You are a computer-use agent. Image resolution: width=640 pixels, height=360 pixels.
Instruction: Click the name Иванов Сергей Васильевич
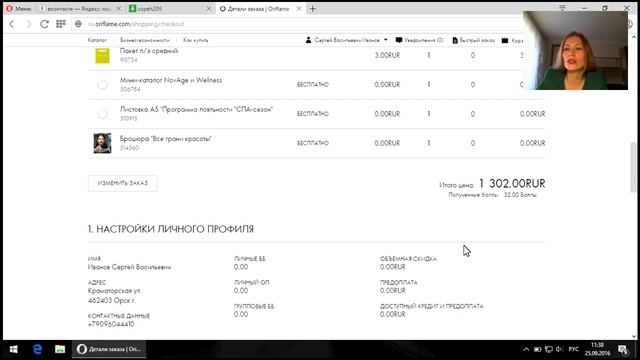coord(129,267)
